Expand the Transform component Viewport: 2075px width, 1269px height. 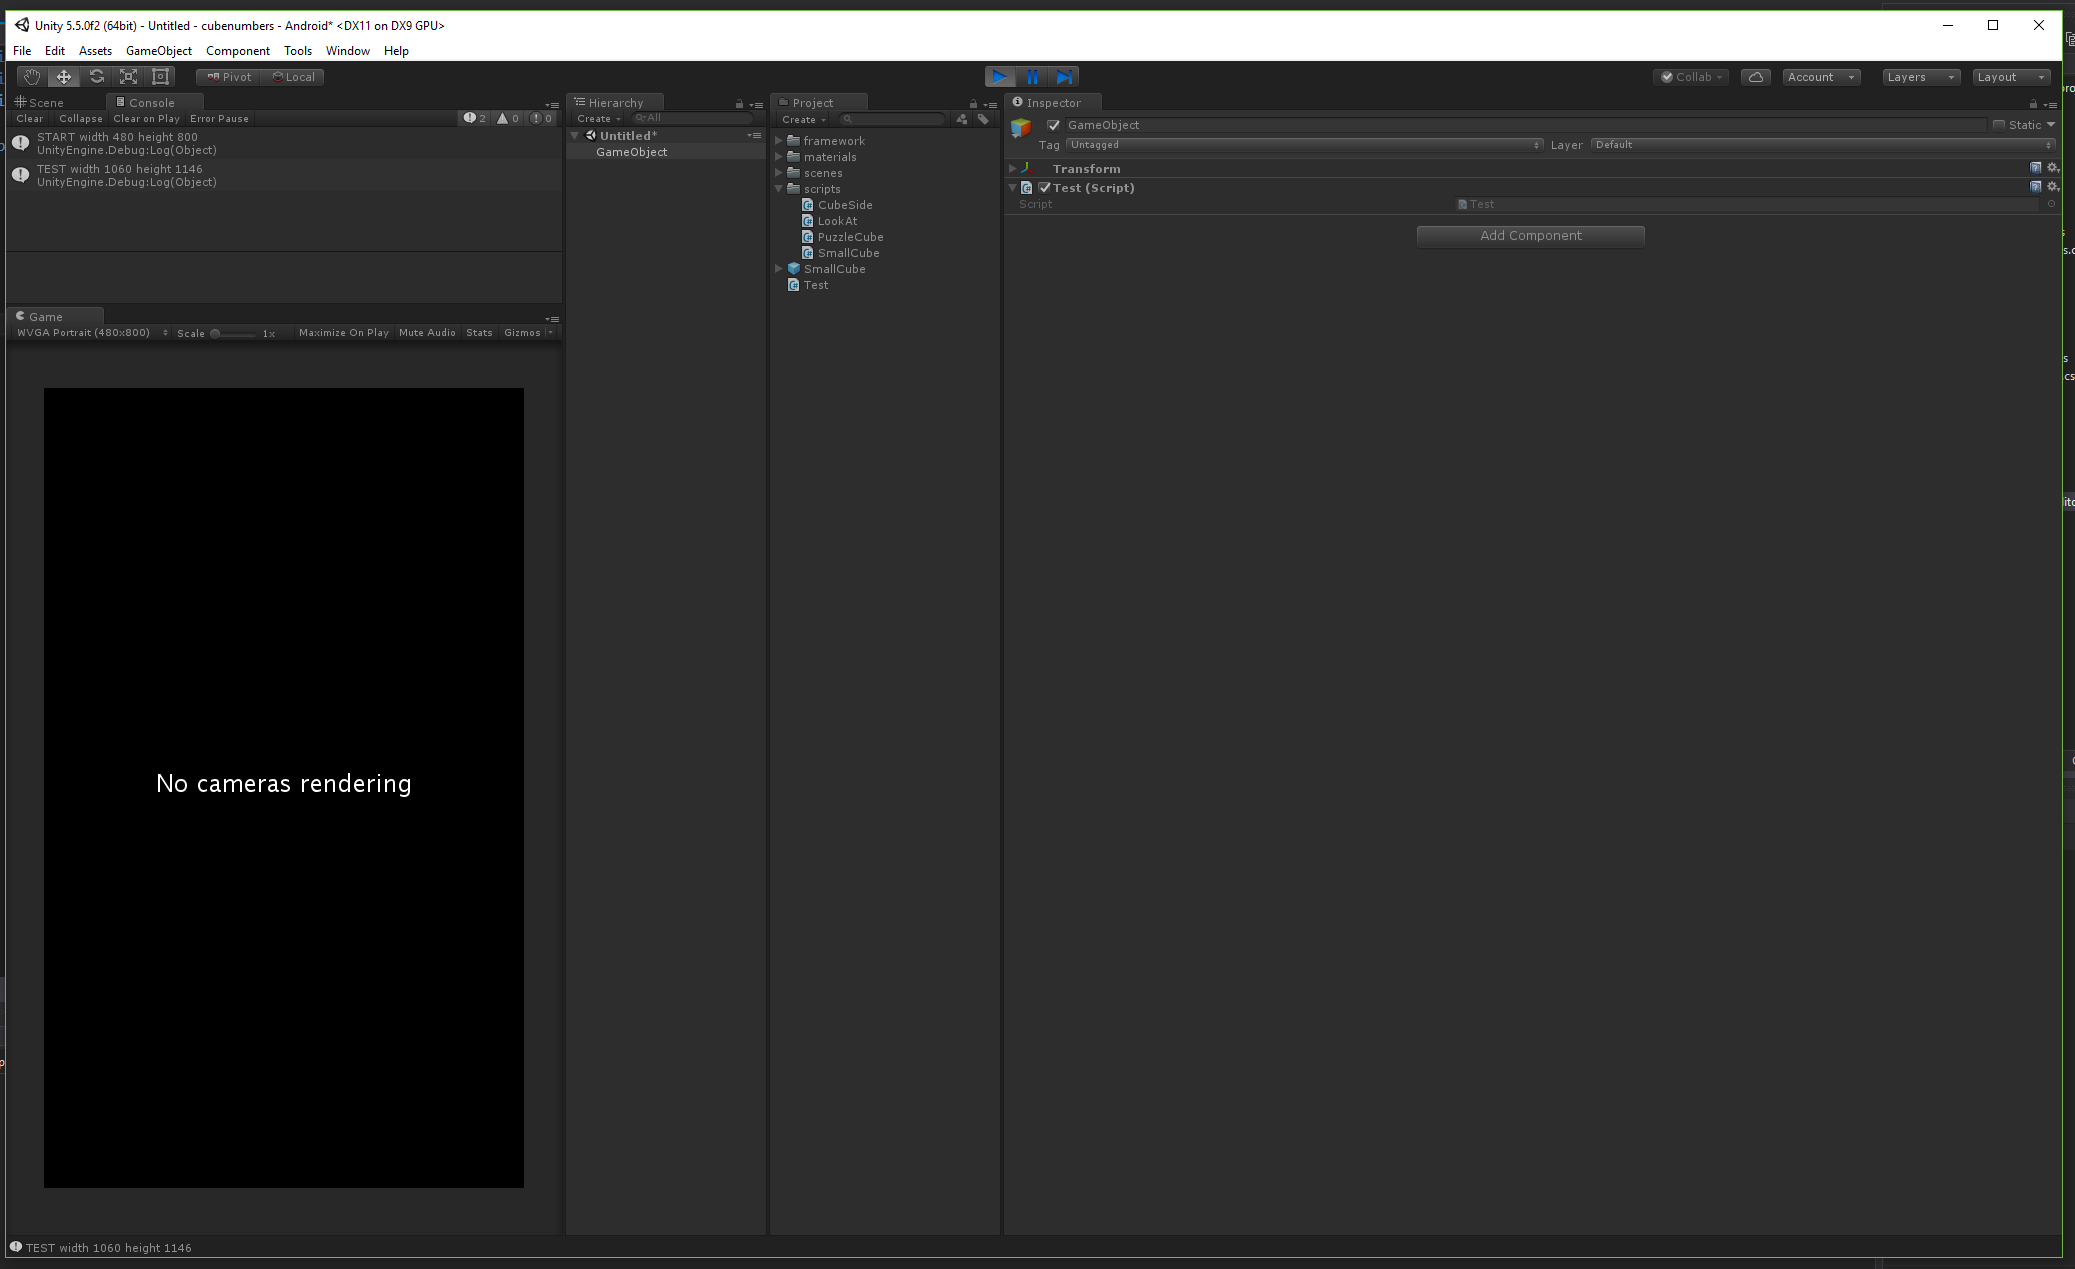(x=1013, y=168)
